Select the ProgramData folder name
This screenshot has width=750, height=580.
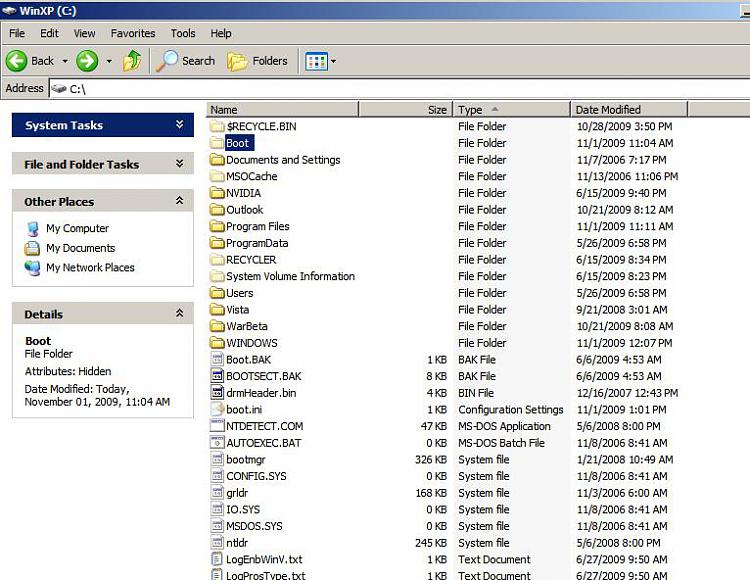click(257, 243)
